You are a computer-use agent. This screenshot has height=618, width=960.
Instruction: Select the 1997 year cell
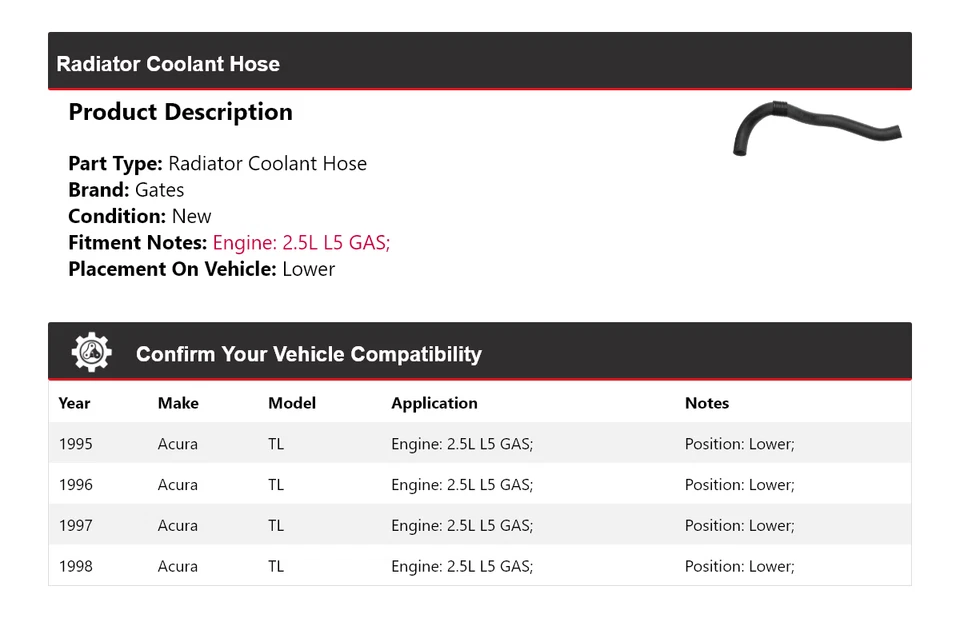75,525
